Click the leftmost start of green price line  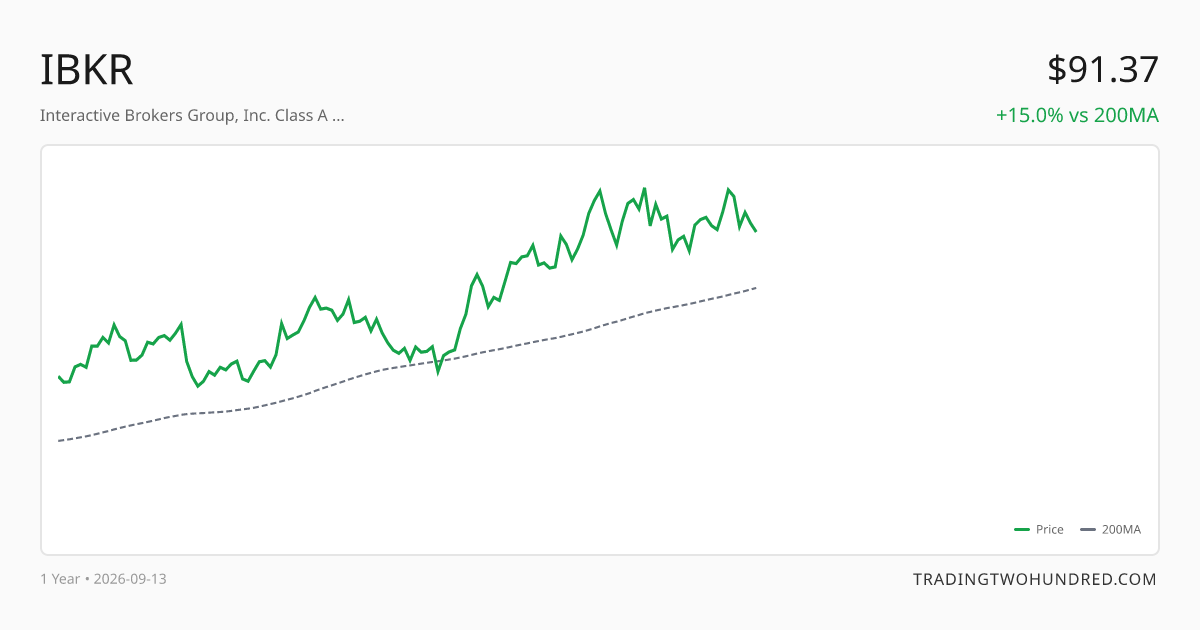pyautogui.click(x=59, y=376)
